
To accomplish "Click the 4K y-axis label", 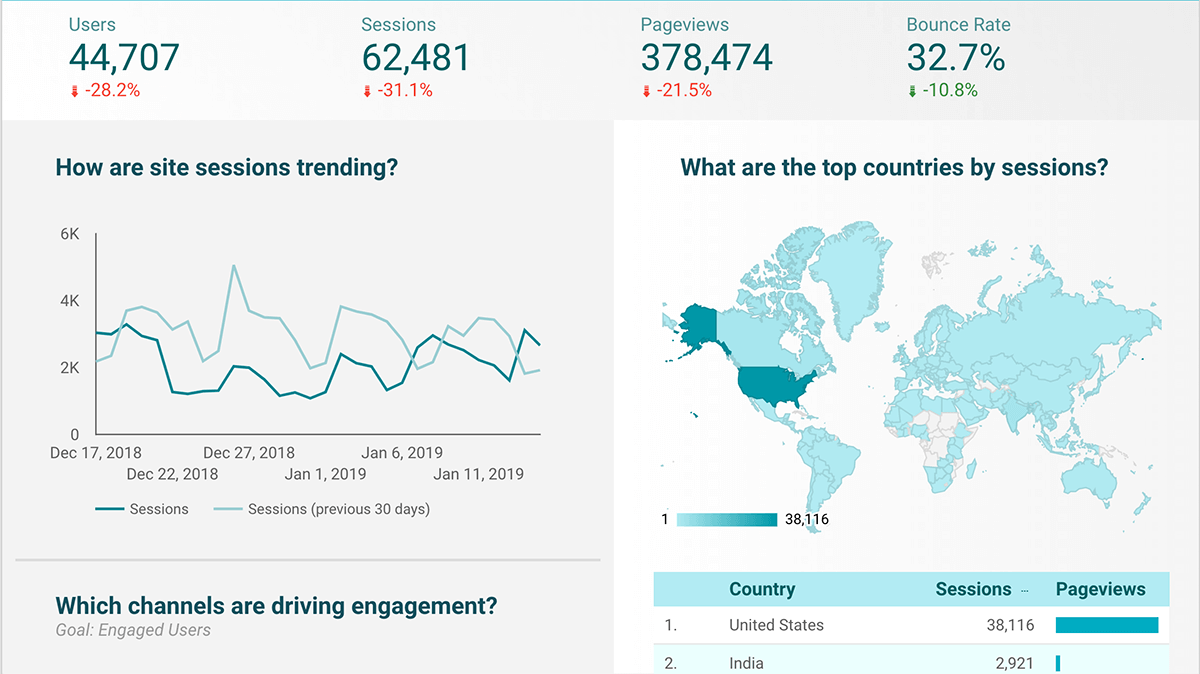I will click(70, 301).
